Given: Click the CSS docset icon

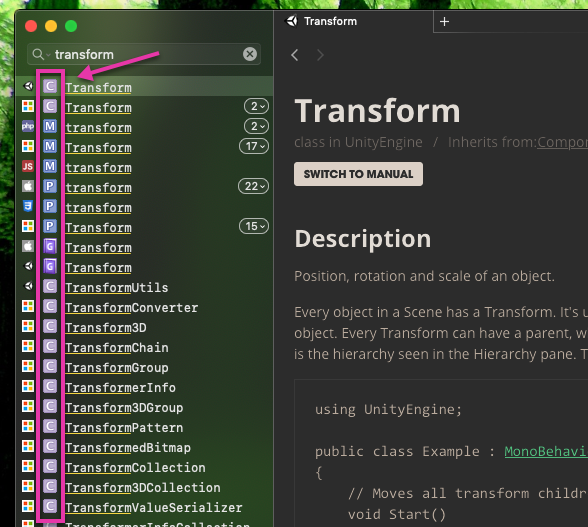Looking at the screenshot, I should pyautogui.click(x=28, y=206).
